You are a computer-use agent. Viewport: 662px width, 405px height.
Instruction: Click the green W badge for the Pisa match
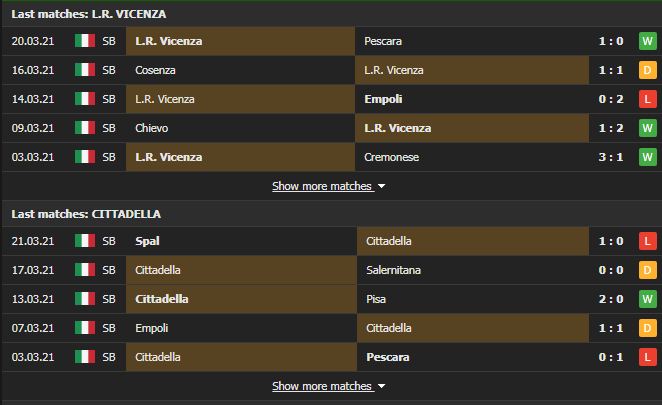[x=647, y=299]
